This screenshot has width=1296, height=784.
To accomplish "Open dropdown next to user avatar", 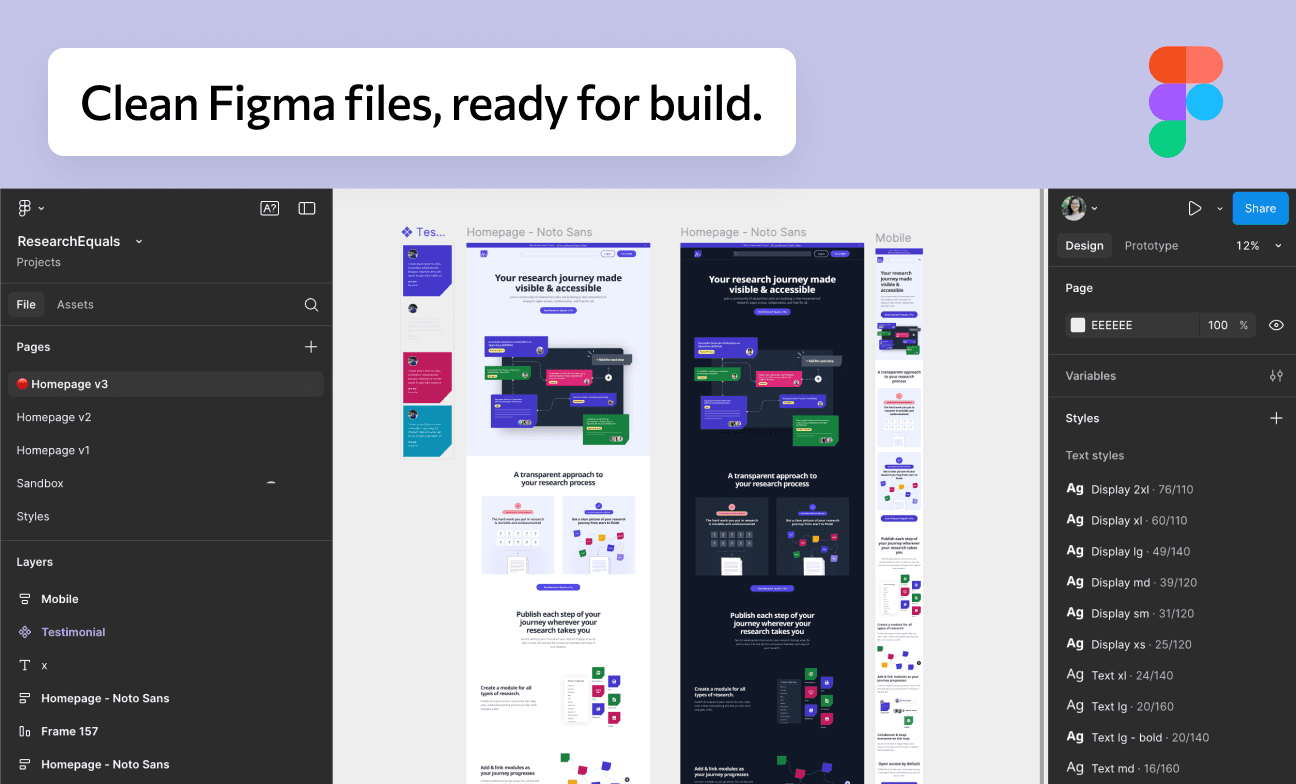I will 1094,209.
